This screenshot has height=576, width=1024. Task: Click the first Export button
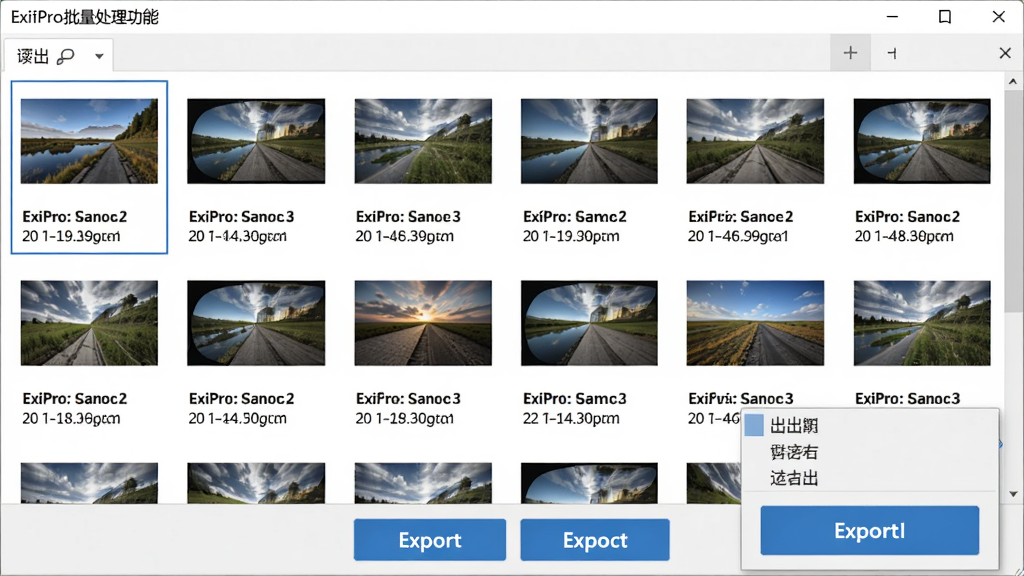point(430,540)
